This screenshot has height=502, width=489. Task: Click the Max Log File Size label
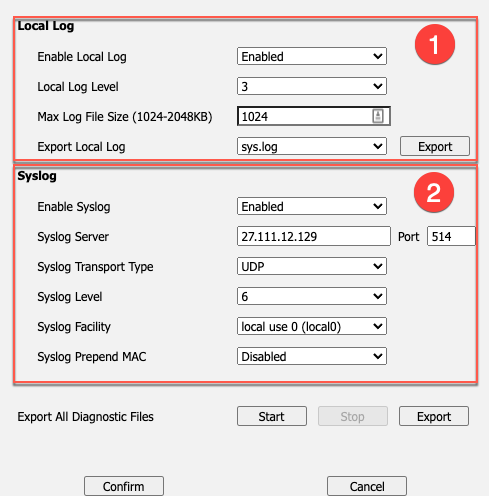click(x=125, y=117)
